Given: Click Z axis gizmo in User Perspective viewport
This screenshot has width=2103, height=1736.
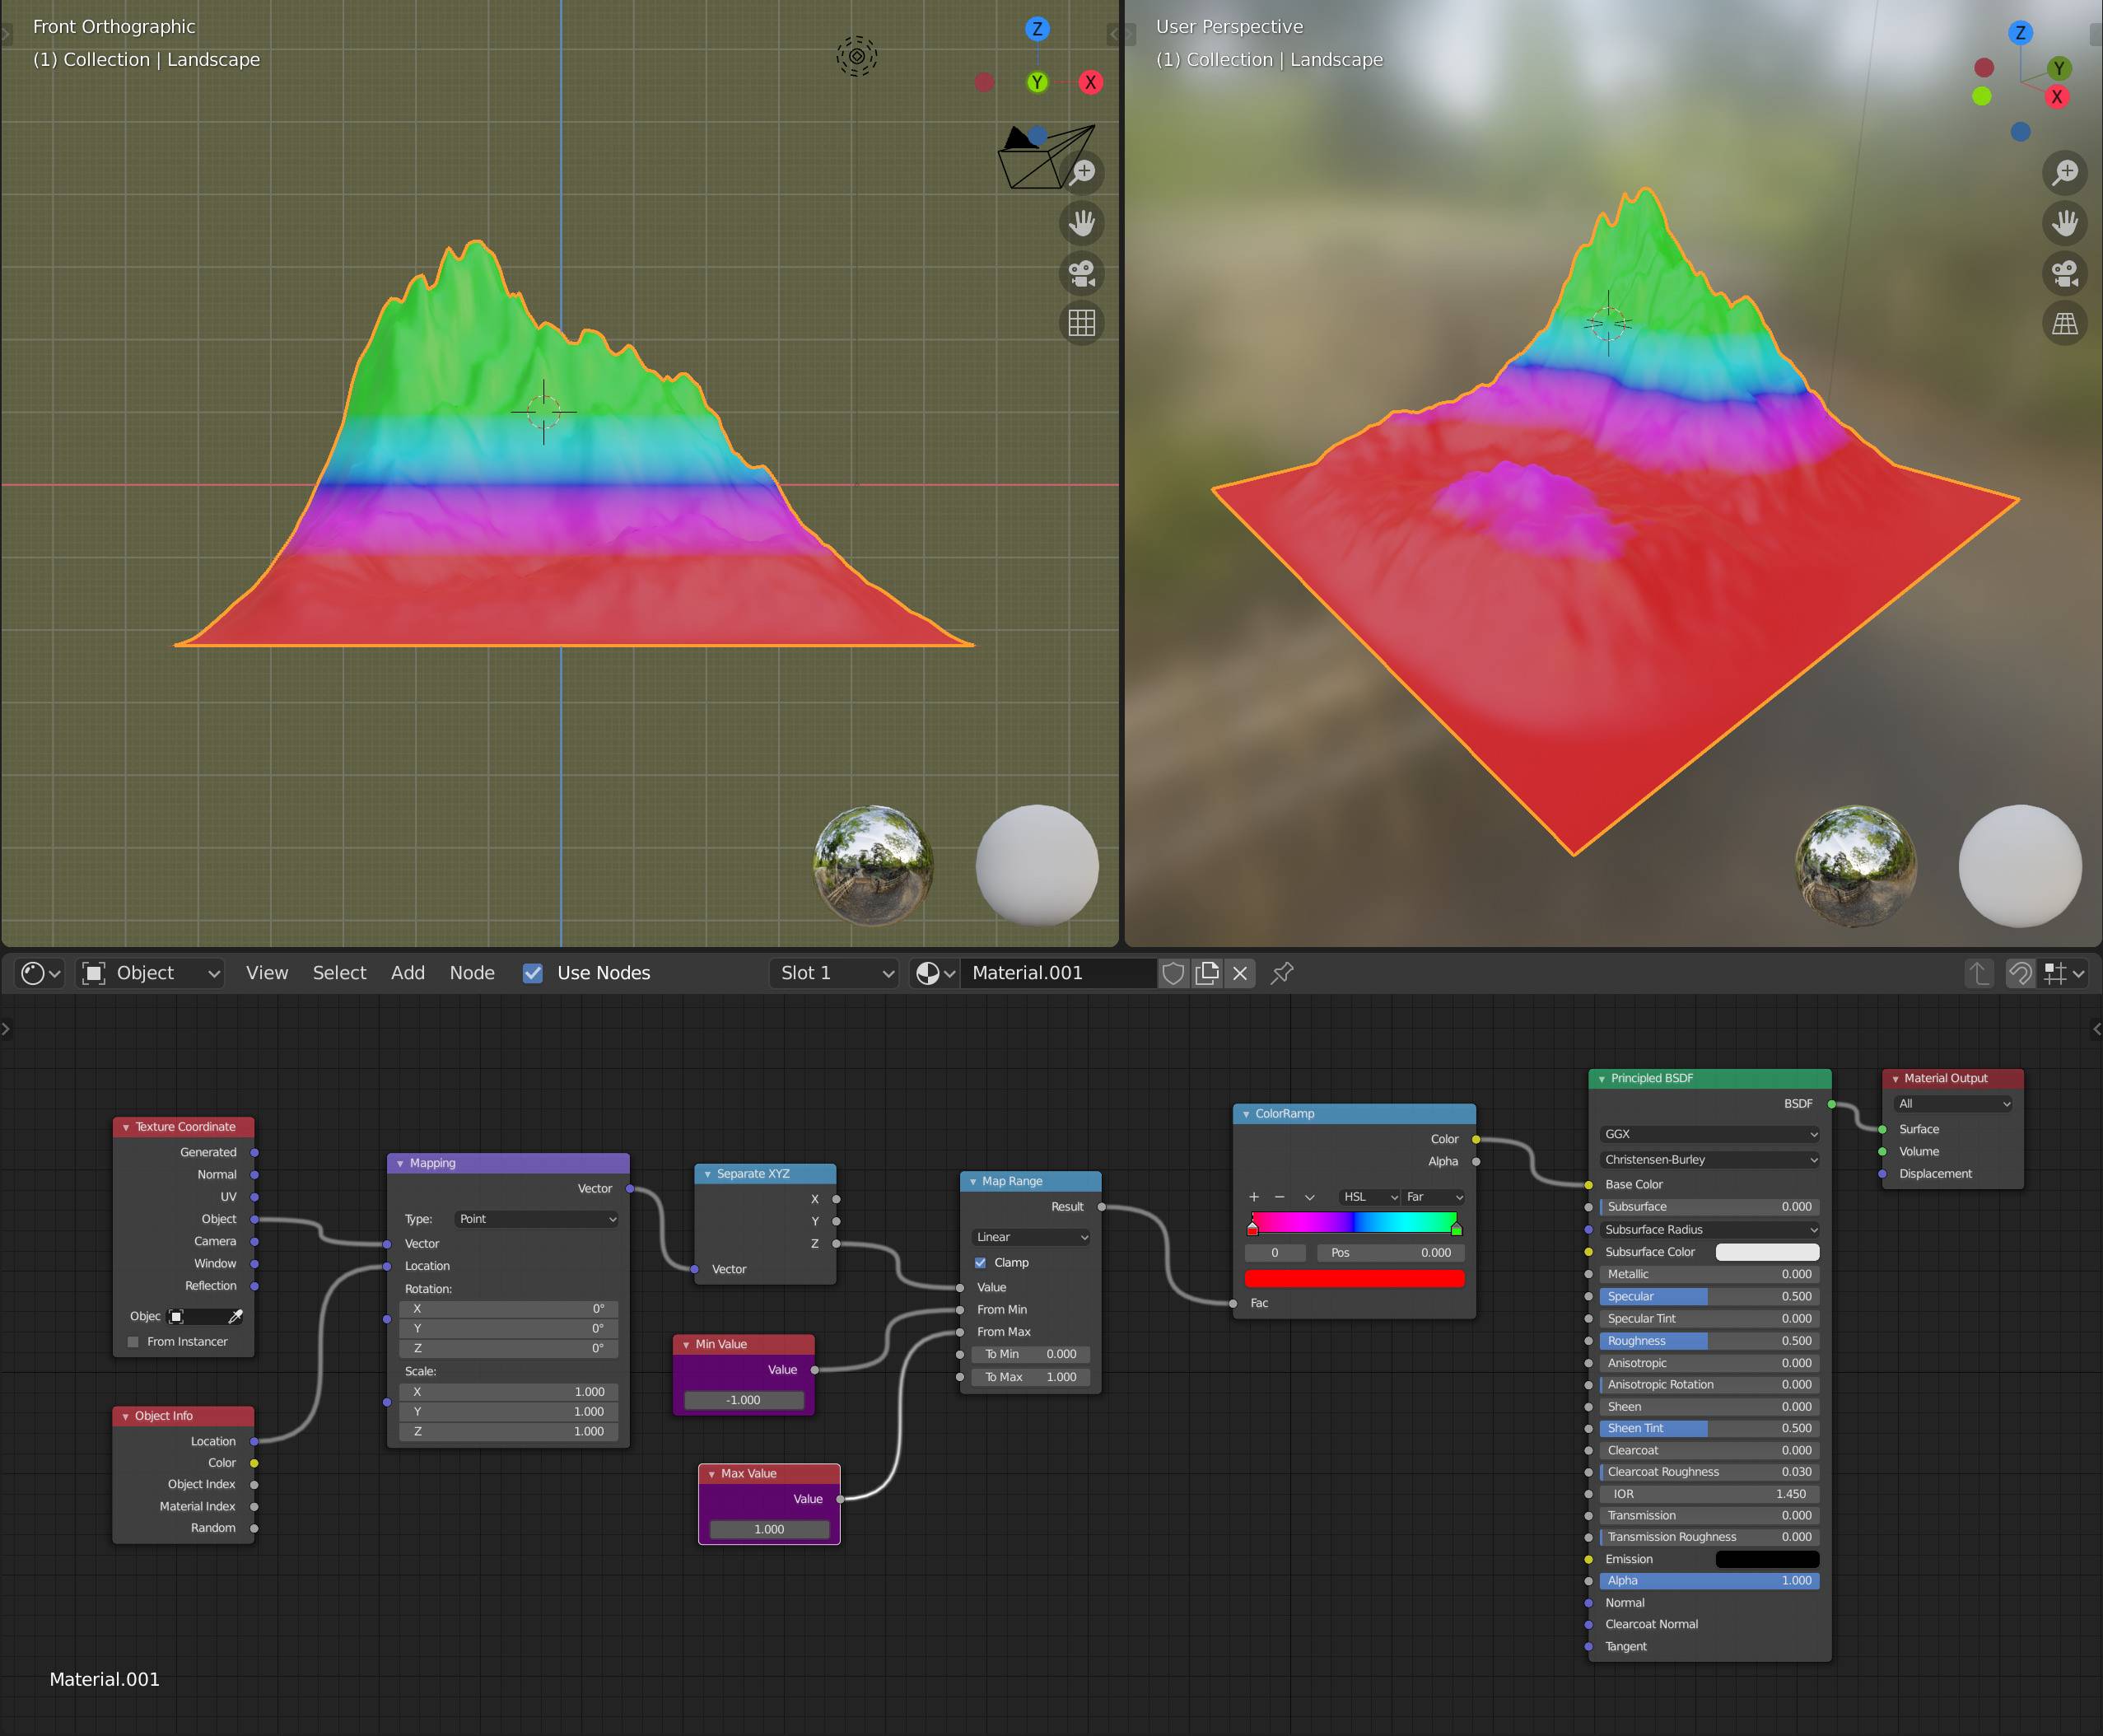Looking at the screenshot, I should (x=2020, y=32).
